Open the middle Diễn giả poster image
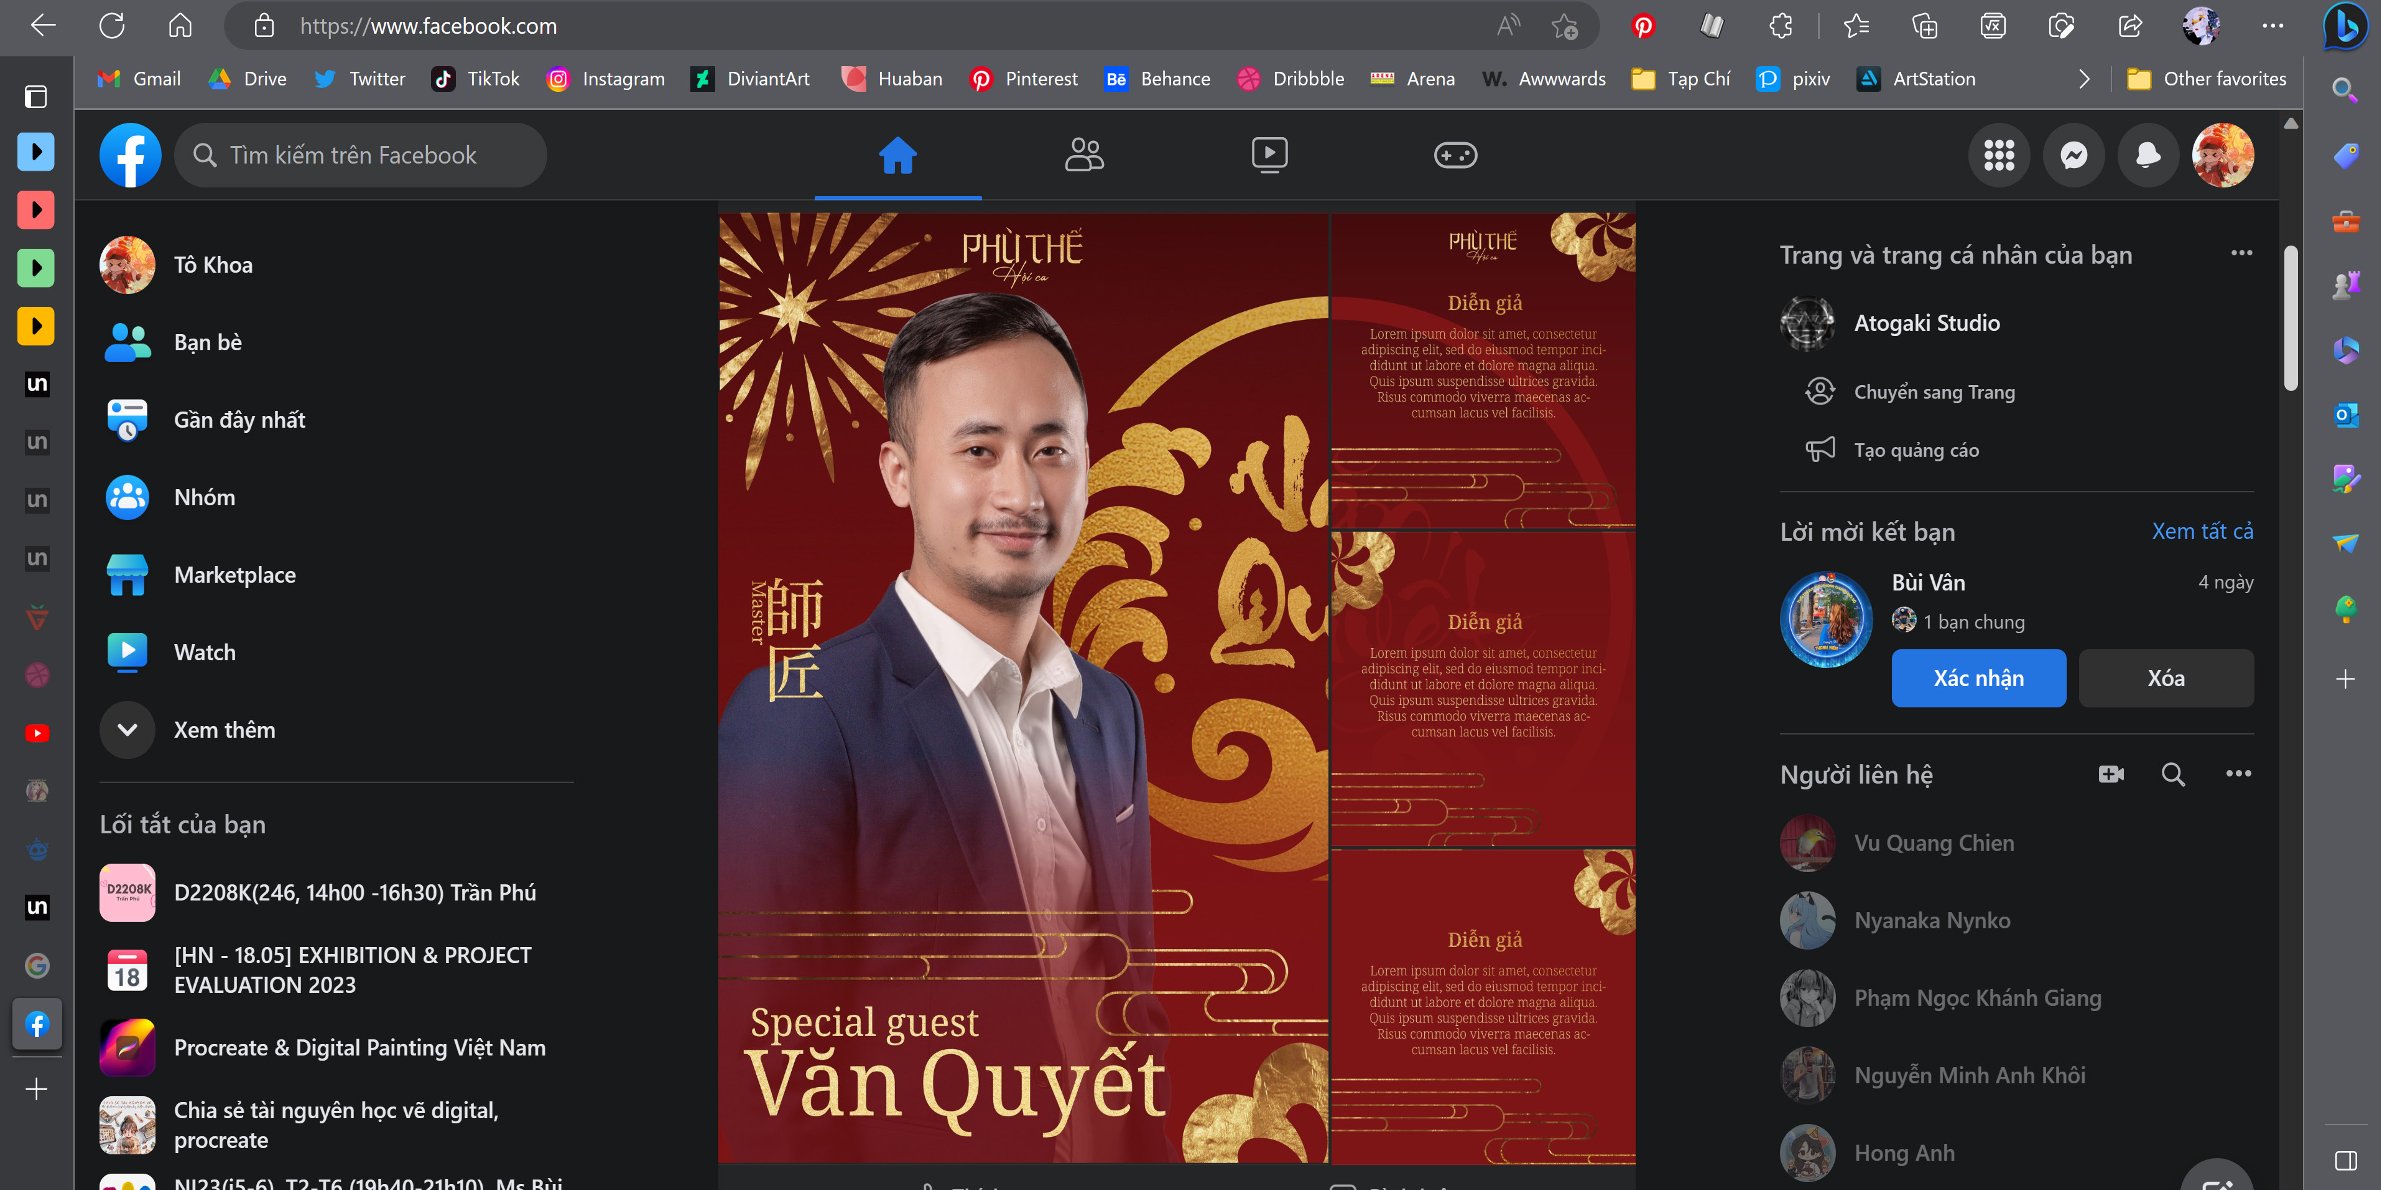Screen dimensions: 2381x1190 pyautogui.click(x=1483, y=689)
